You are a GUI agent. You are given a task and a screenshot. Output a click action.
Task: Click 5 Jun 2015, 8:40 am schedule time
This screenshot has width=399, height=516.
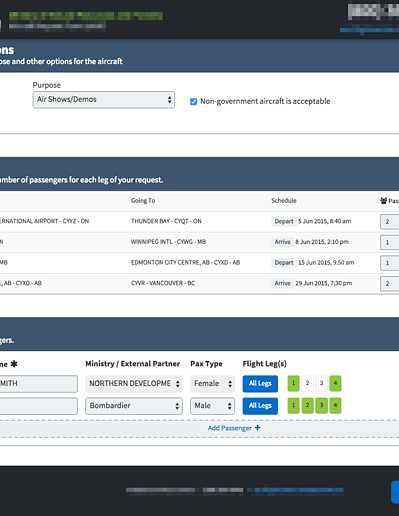click(x=324, y=221)
